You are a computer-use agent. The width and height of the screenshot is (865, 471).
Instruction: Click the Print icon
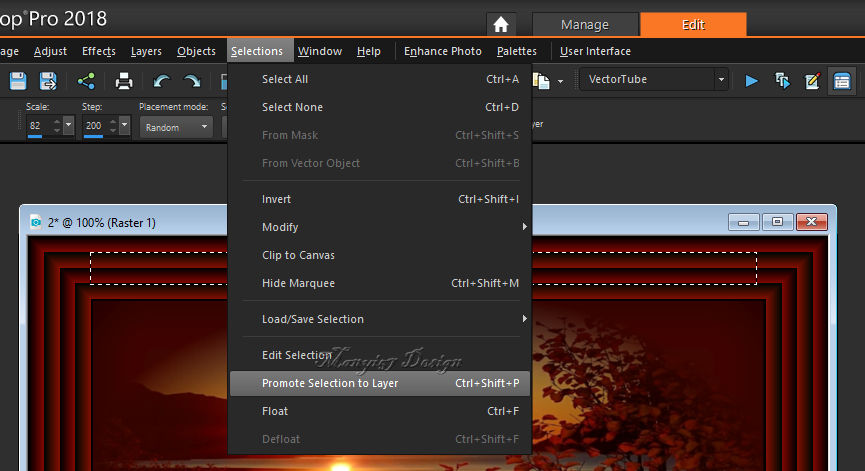[124, 81]
